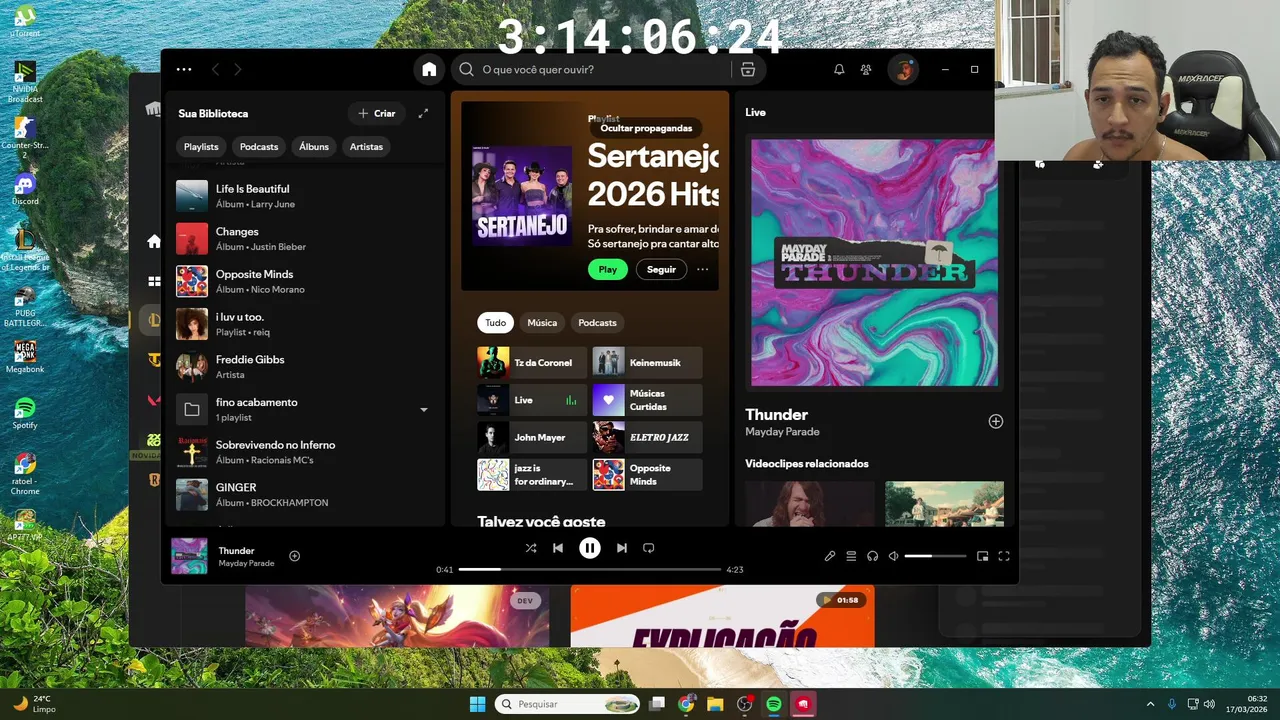Image resolution: width=1280 pixels, height=720 pixels.
Task: Toggle repeat mode
Action: tap(648, 548)
